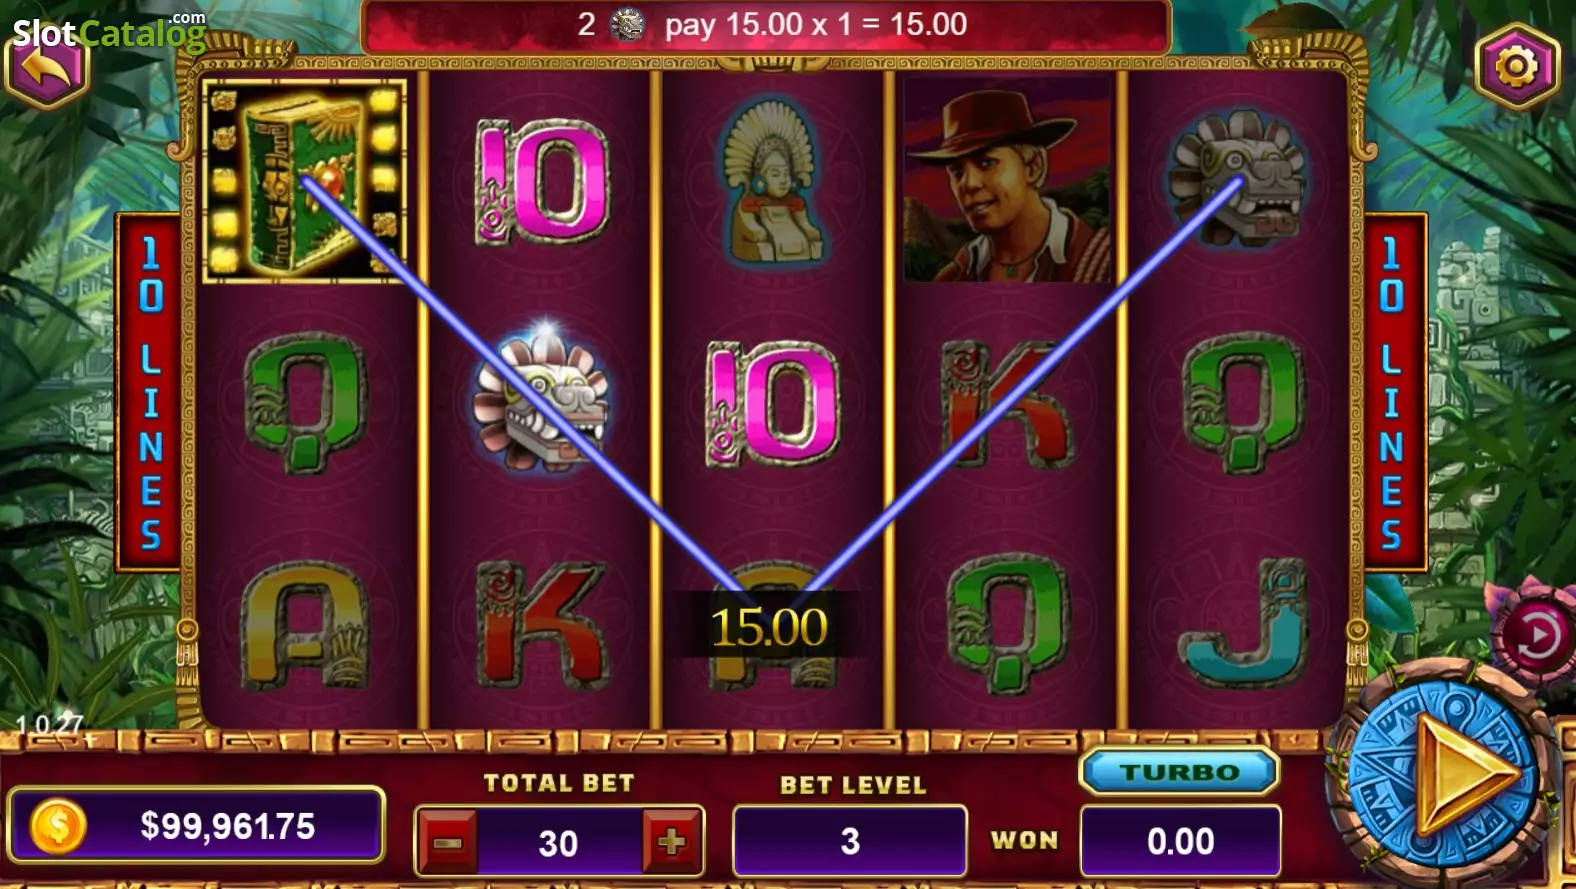Click the serpent head symbol on reel five
The height and width of the screenshot is (889, 1576).
coord(1240,178)
